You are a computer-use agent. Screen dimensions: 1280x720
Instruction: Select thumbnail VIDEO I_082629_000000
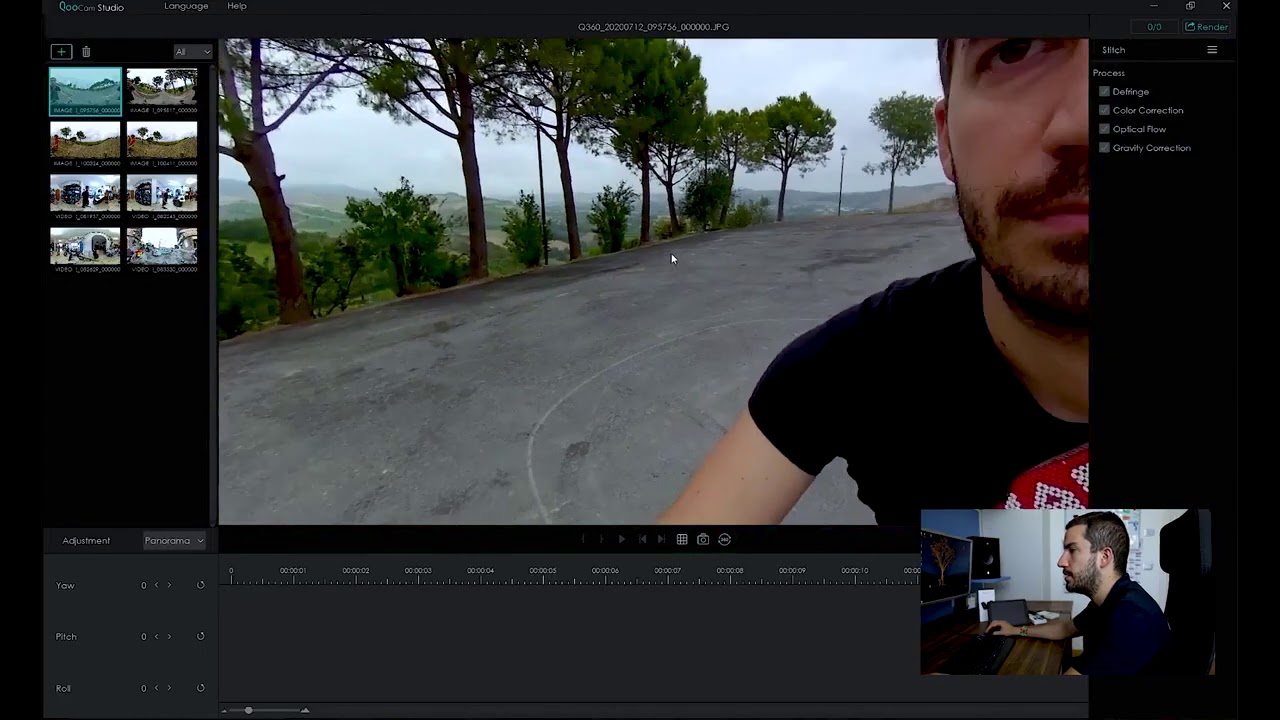85,250
